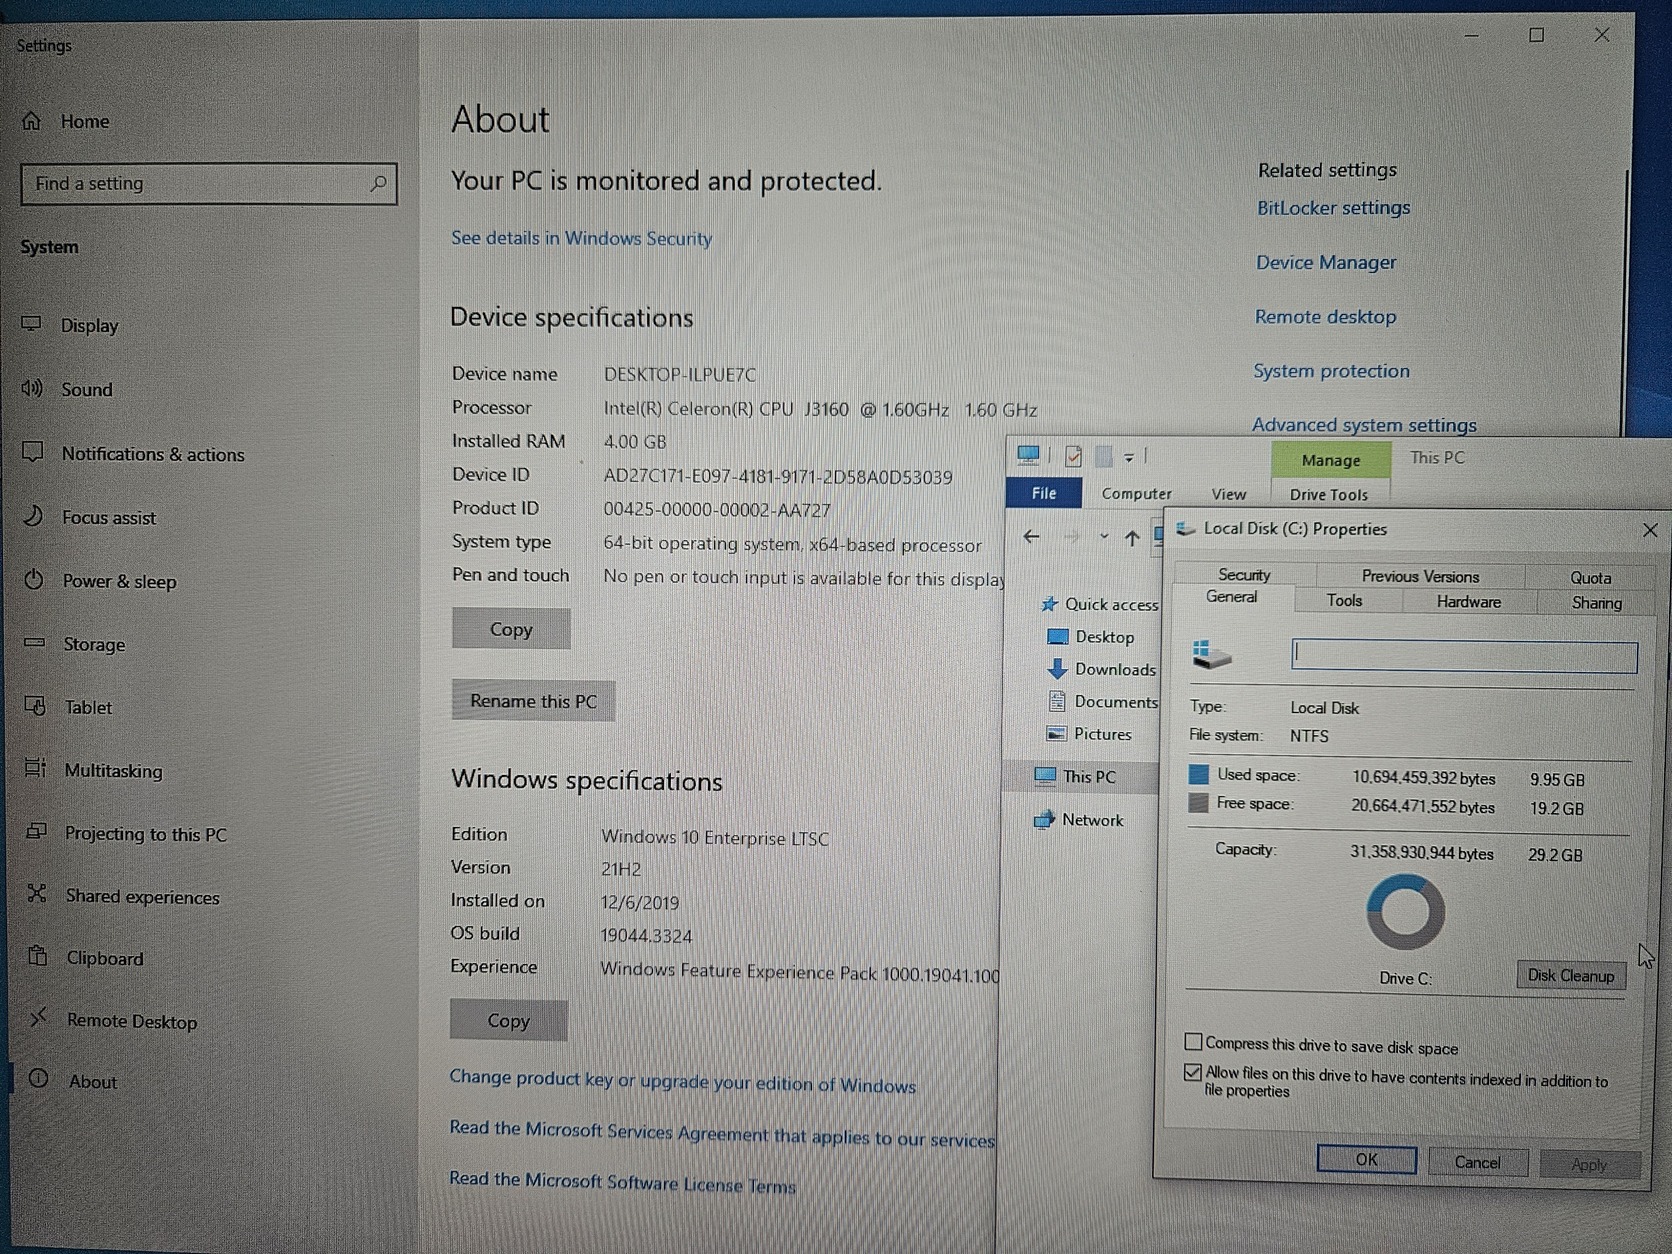The image size is (1672, 1254).
Task: Click the Shared experiences icon
Action: tap(37, 894)
